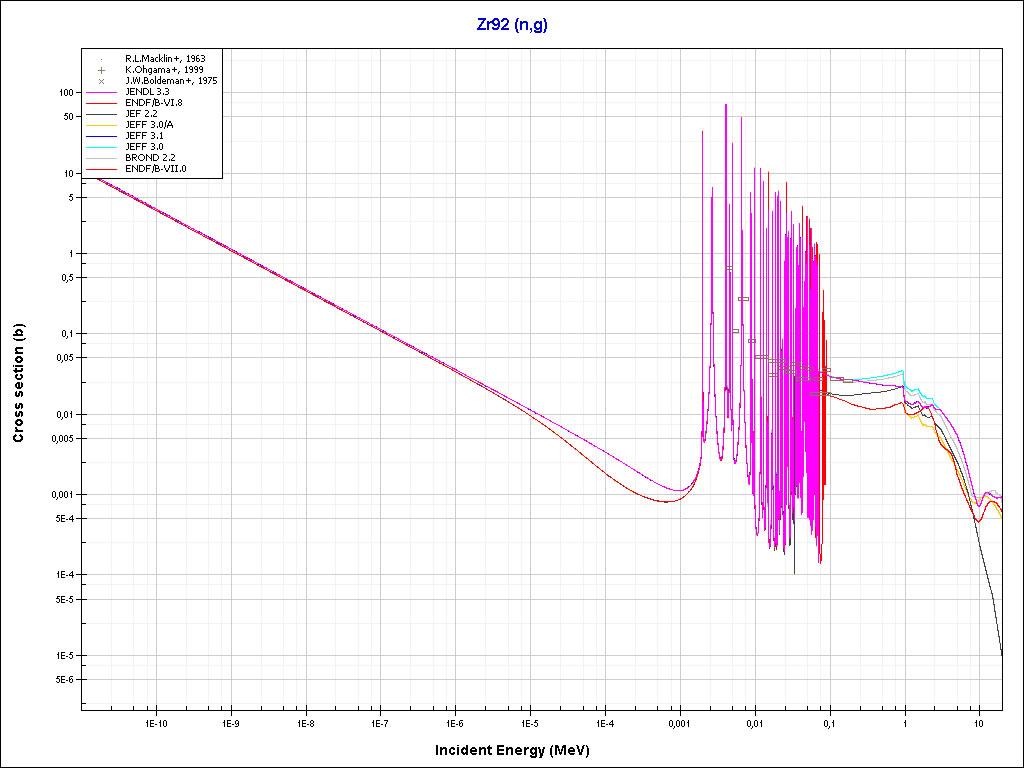This screenshot has height=768, width=1024.
Task: Click the 1E-5 tick on the y-axis
Action: [62, 656]
